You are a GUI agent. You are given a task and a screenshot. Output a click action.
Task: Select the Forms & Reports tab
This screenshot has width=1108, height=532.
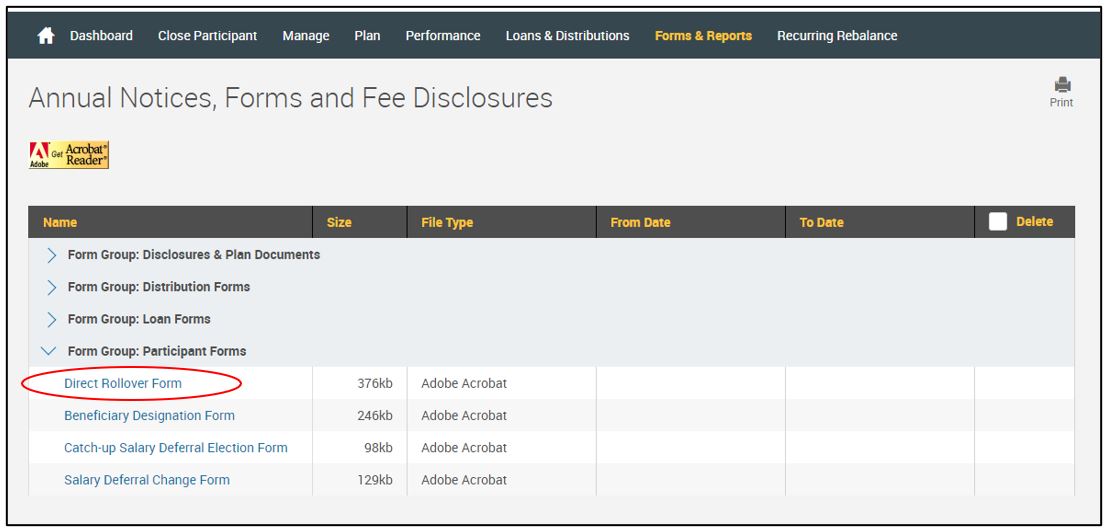pos(703,36)
